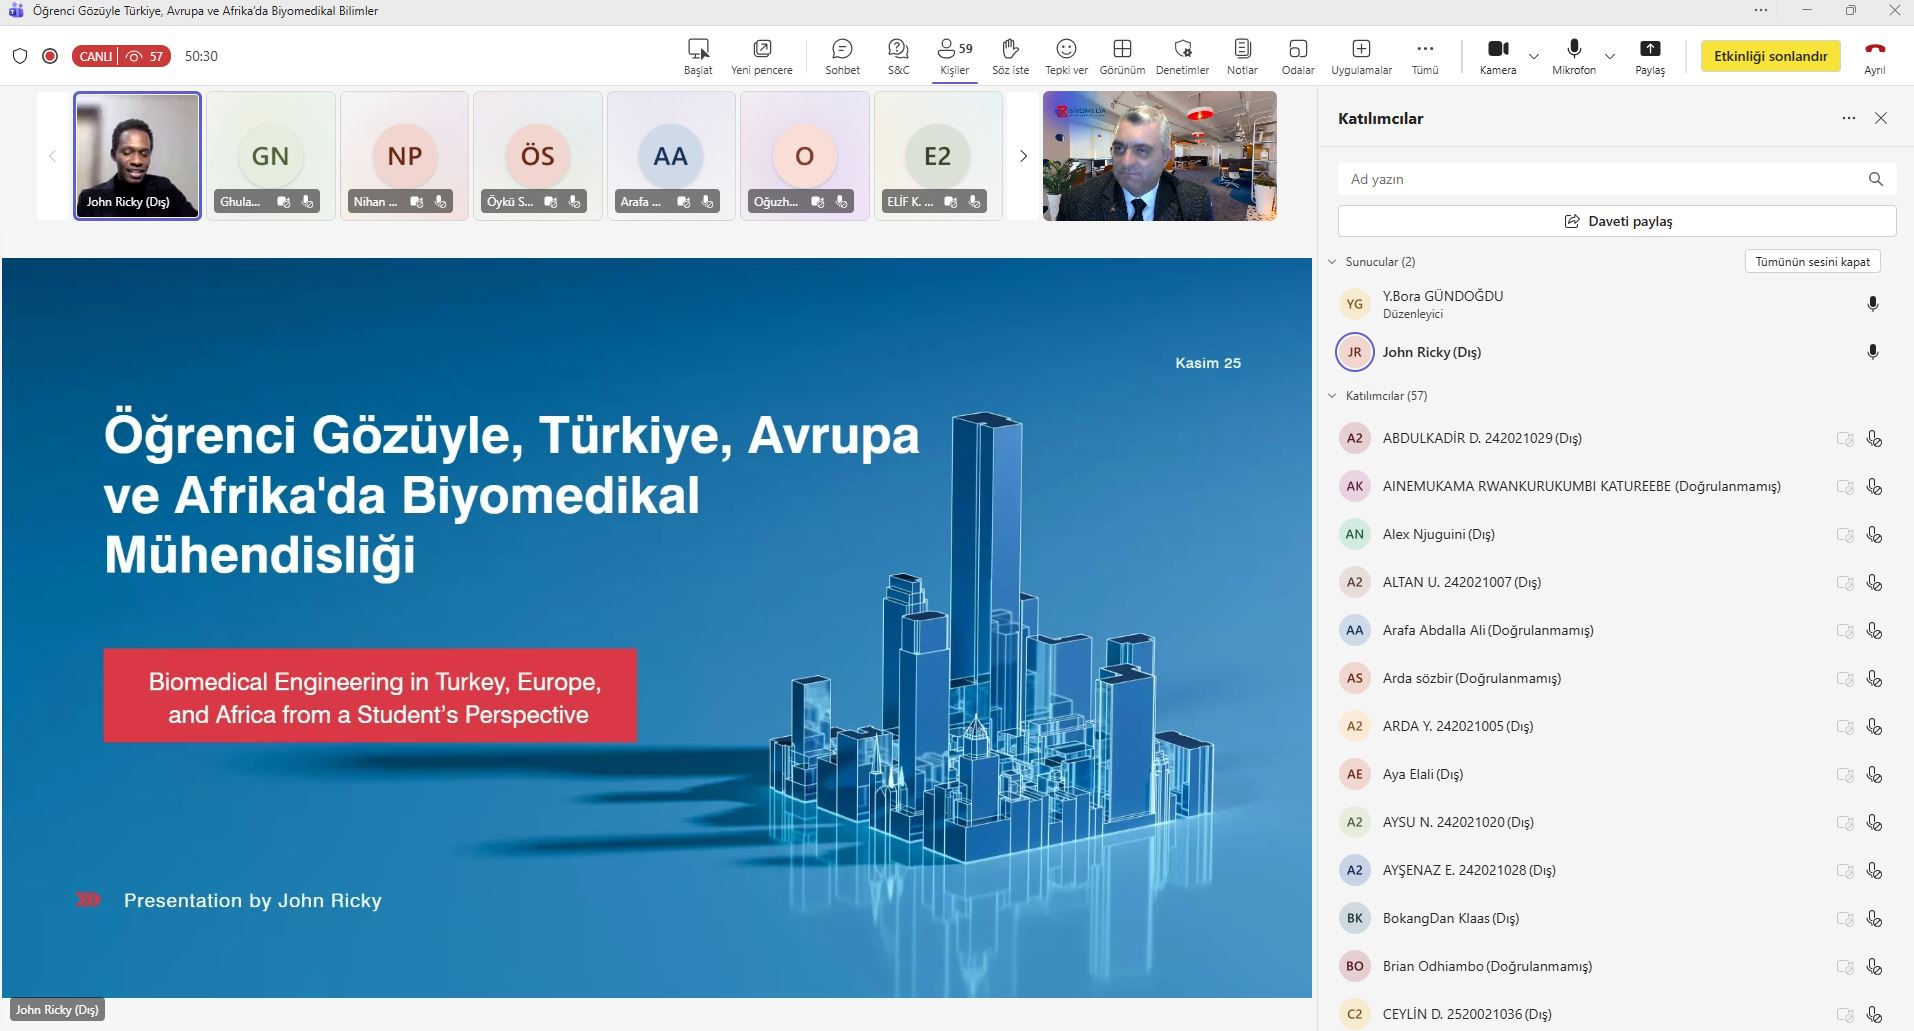The height and width of the screenshot is (1031, 1914).
Task: Click Etkinliği sonlandır button
Action: point(1770,56)
